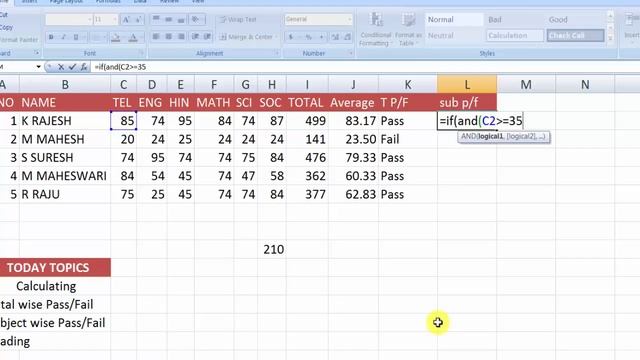640x360 pixels.
Task: Apply the Good cell style
Action: (x=576, y=20)
